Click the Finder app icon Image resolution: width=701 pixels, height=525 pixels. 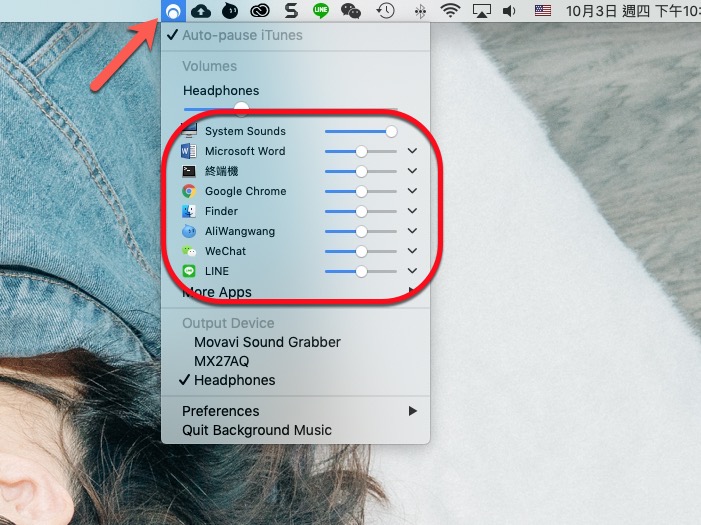(189, 211)
